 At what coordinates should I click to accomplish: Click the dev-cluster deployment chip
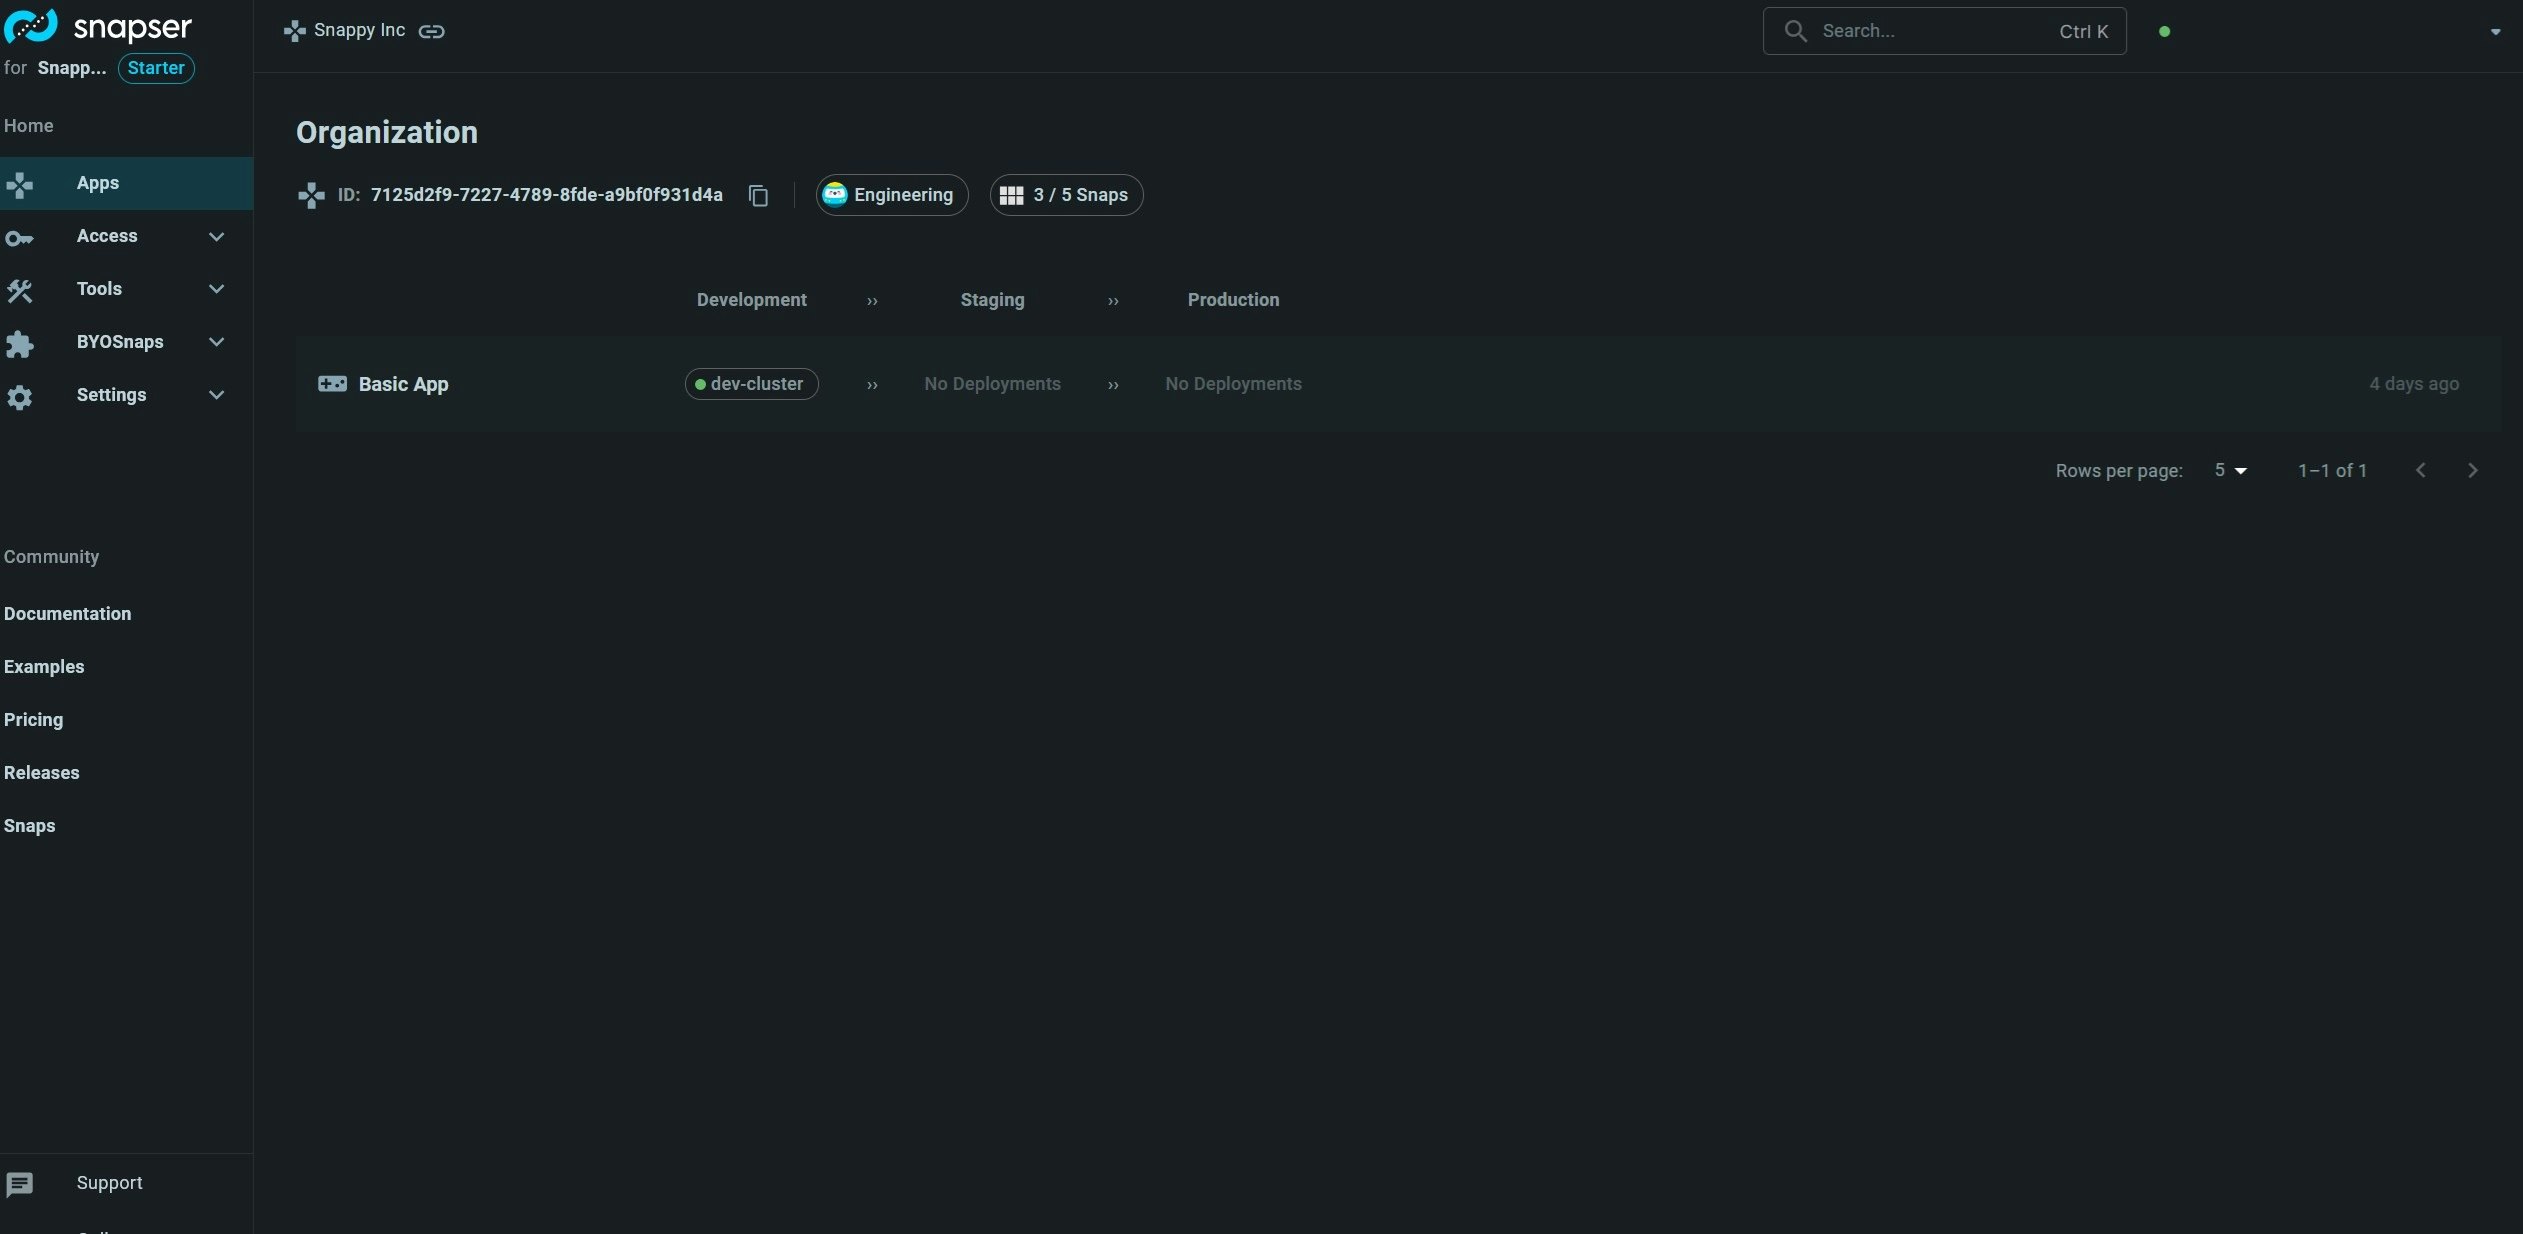tap(751, 384)
